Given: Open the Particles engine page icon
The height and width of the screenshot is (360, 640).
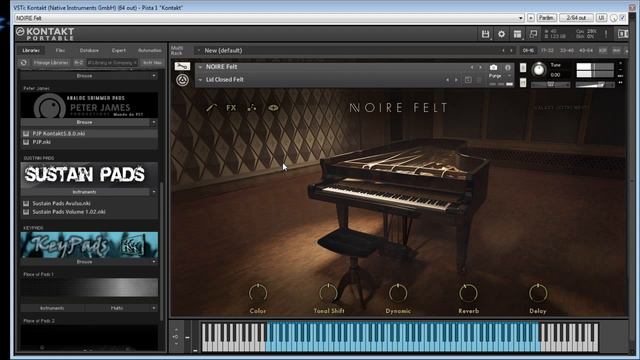Looking at the screenshot, I should 252,108.
